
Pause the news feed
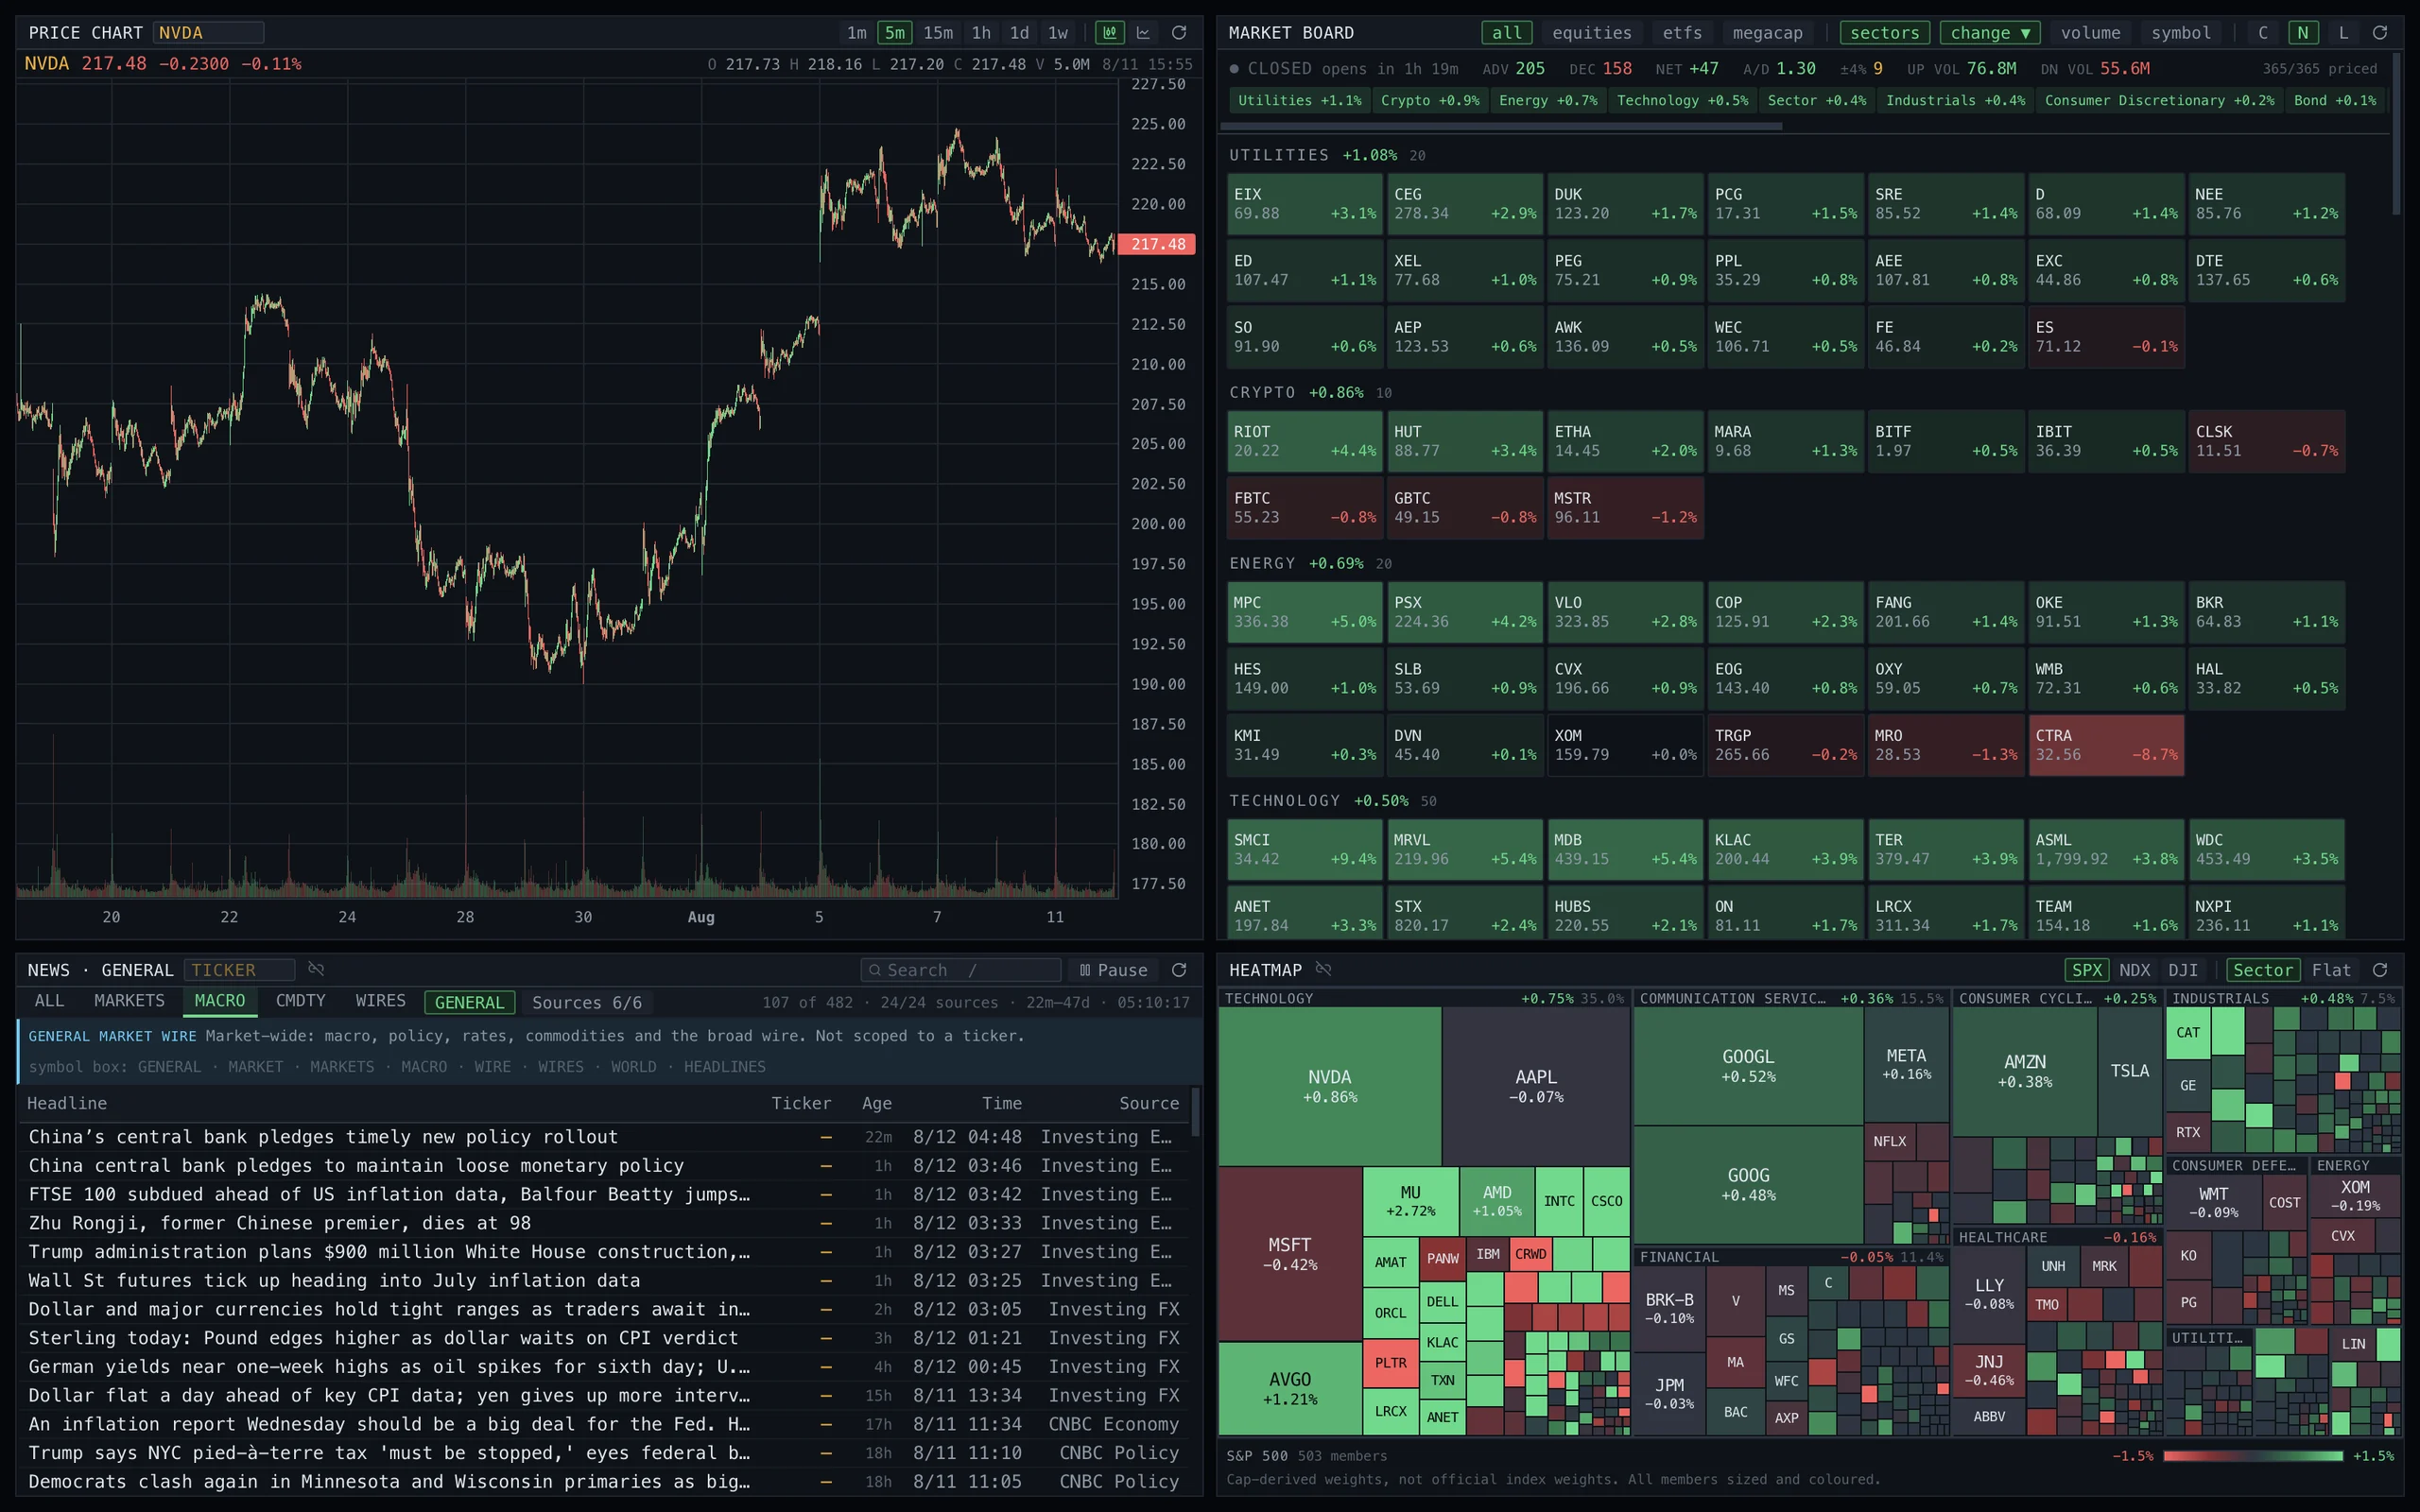click(1113, 970)
